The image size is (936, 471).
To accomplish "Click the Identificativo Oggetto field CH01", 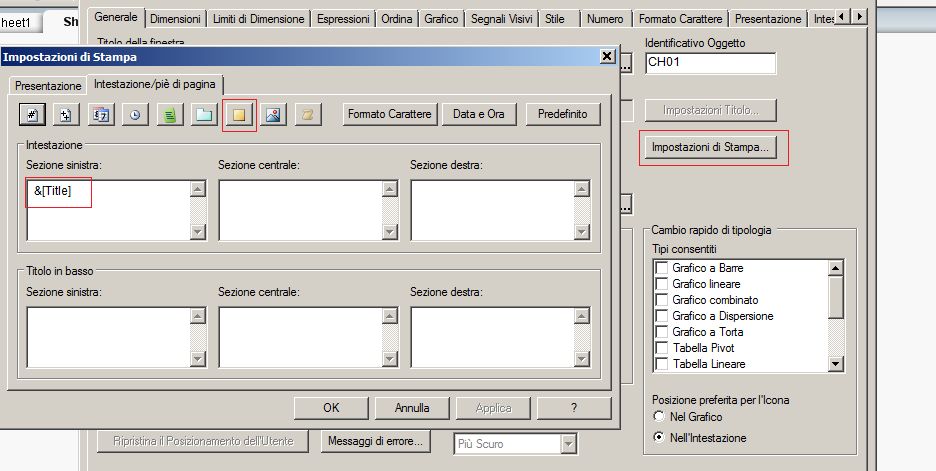I will pos(710,64).
